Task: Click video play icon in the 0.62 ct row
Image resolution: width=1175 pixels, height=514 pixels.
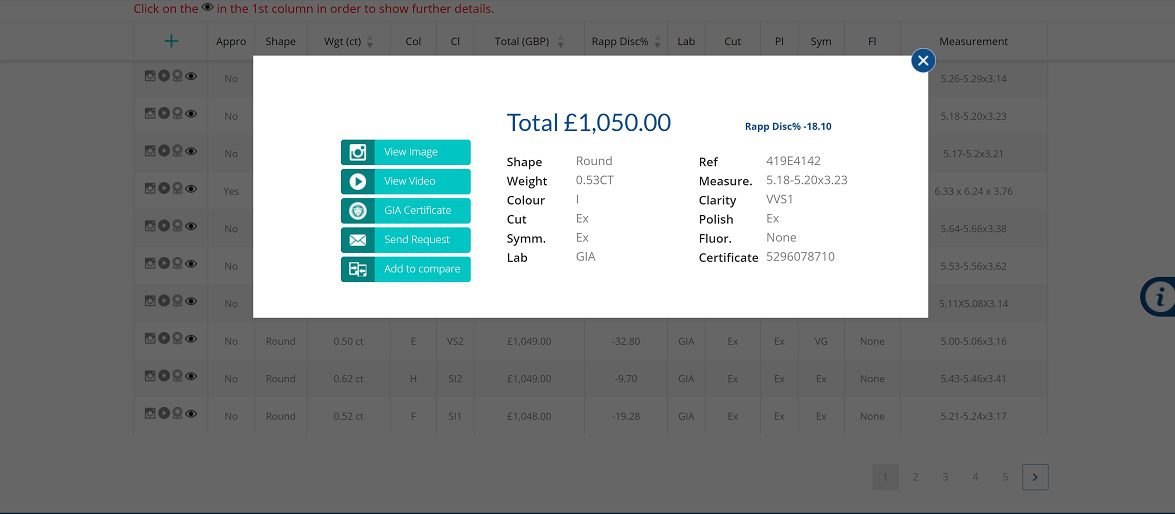Action: [x=163, y=375]
